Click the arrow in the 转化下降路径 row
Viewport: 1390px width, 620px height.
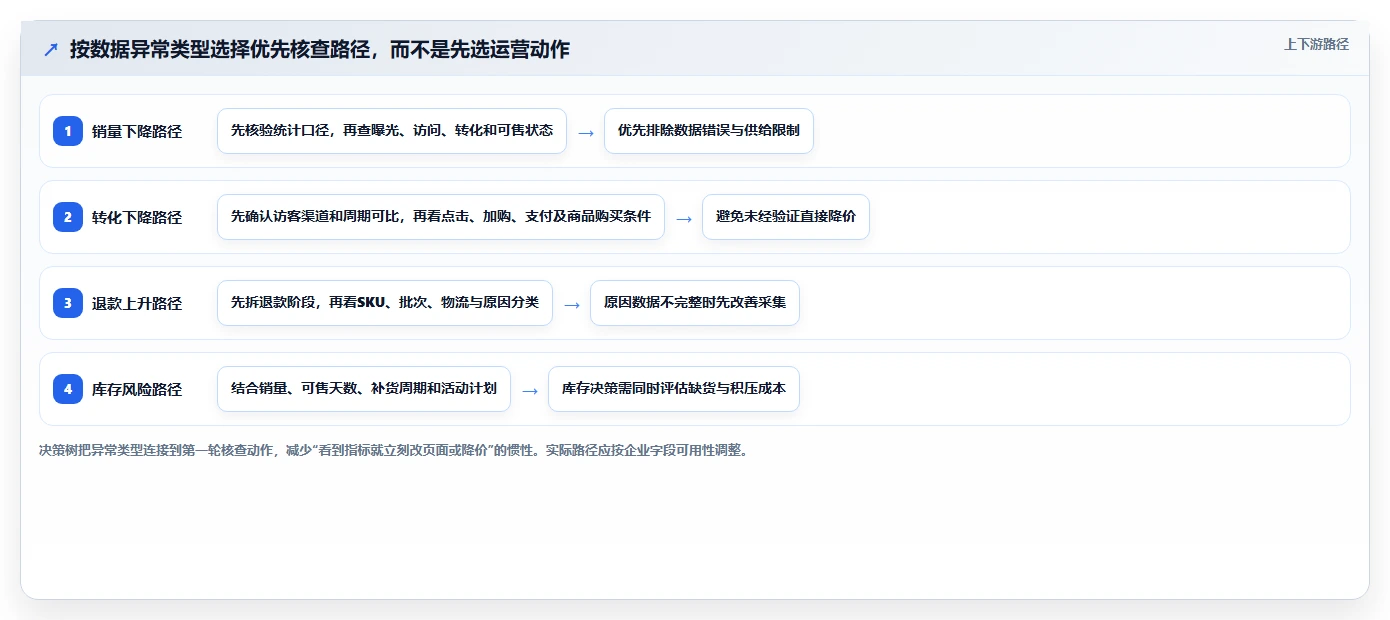[x=684, y=218]
